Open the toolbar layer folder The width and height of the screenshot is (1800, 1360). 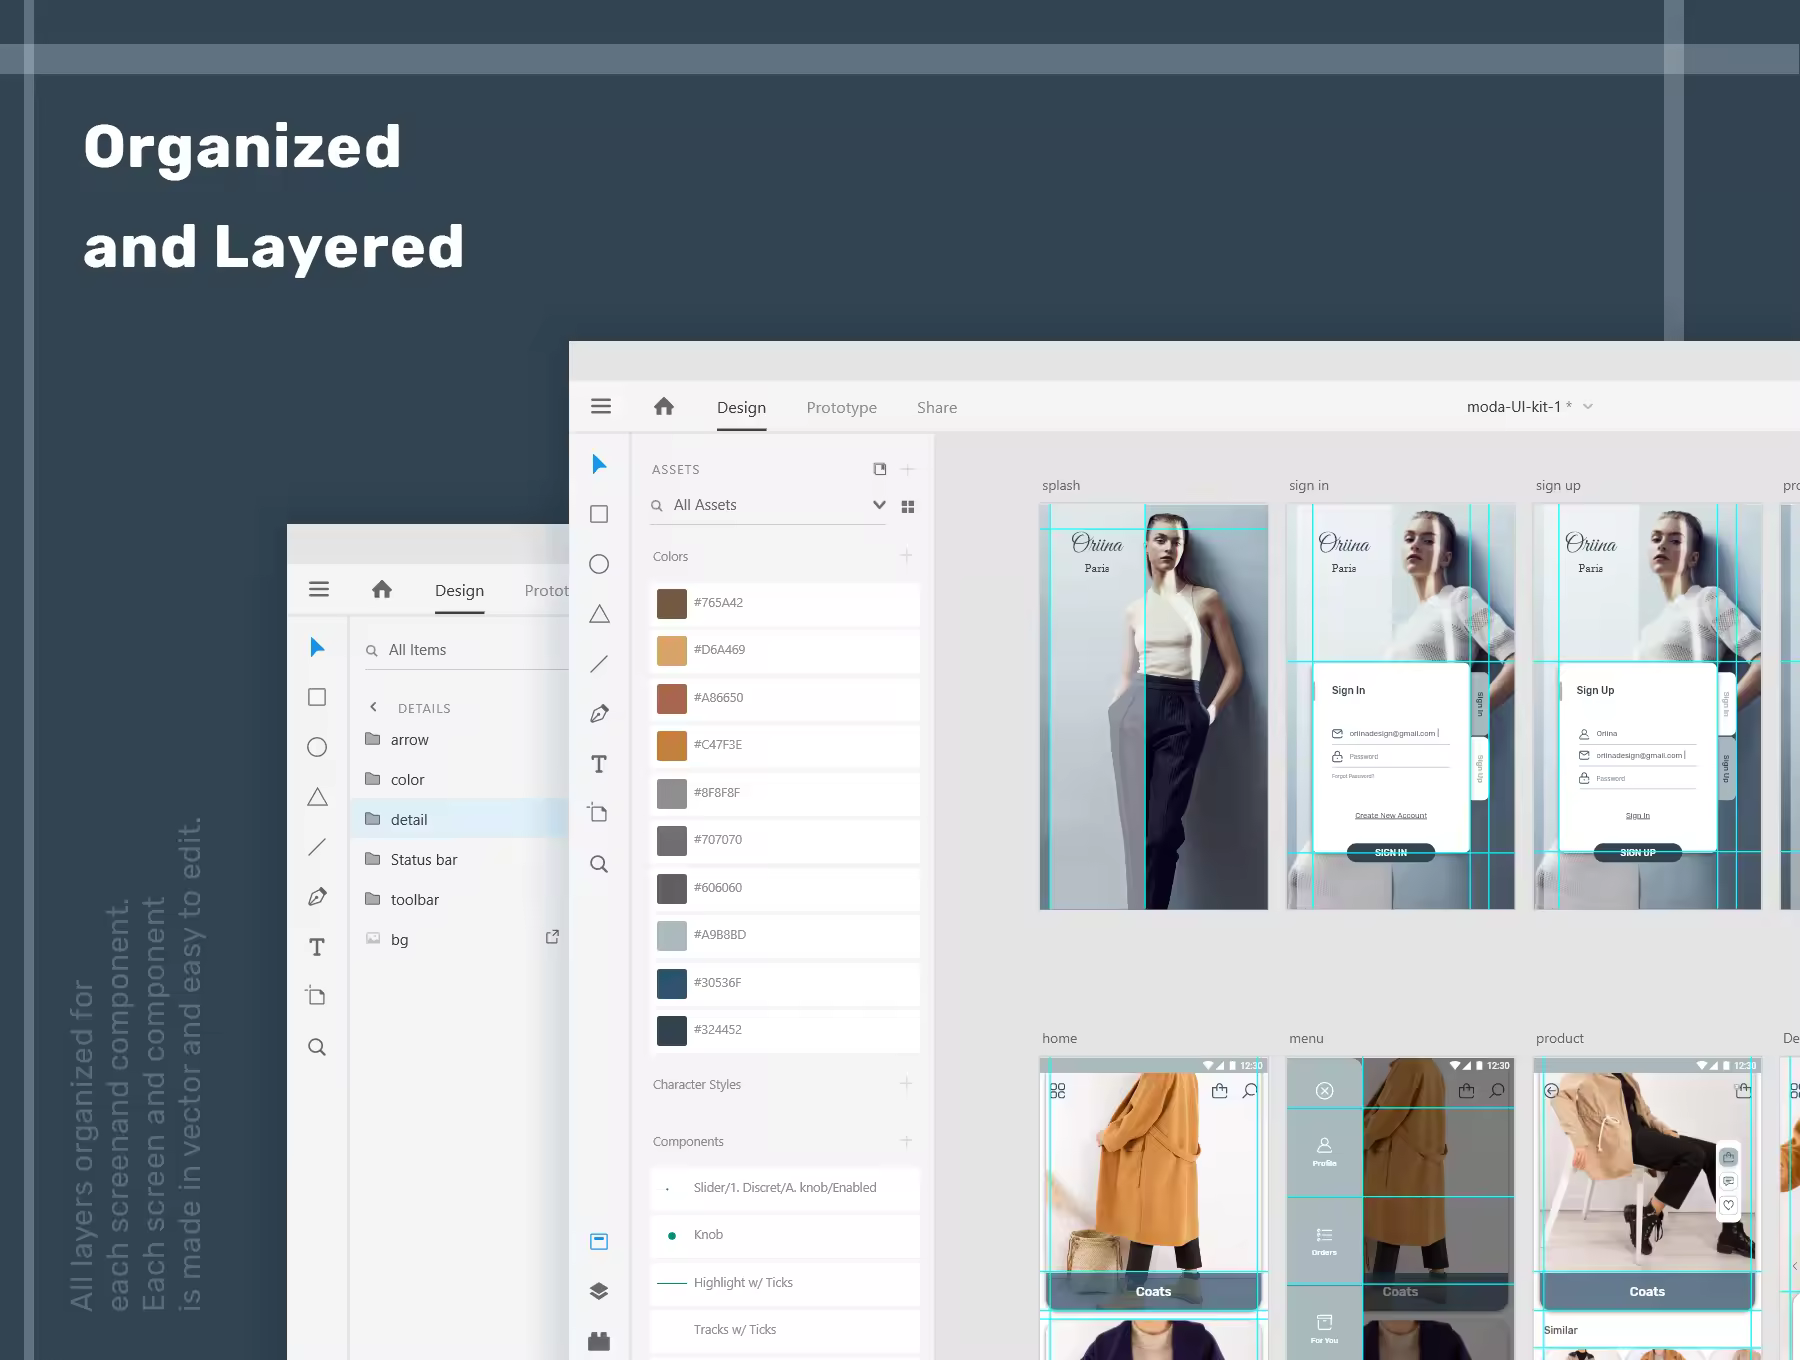461,900
